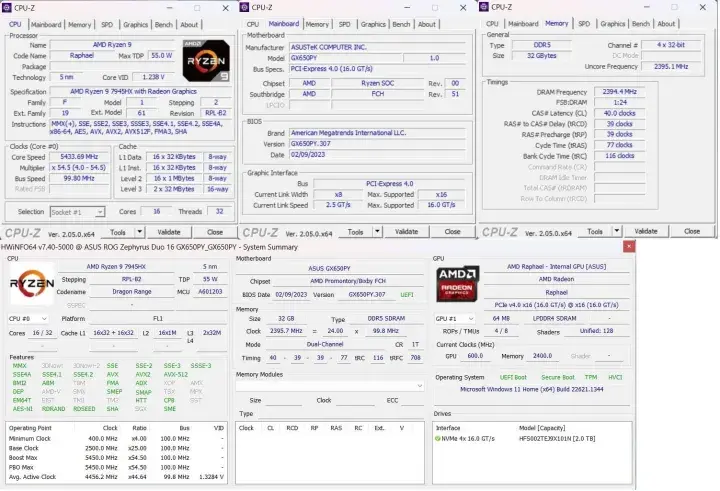Click the Current Link Speed 2.5 GT/s field

[x=338, y=205]
